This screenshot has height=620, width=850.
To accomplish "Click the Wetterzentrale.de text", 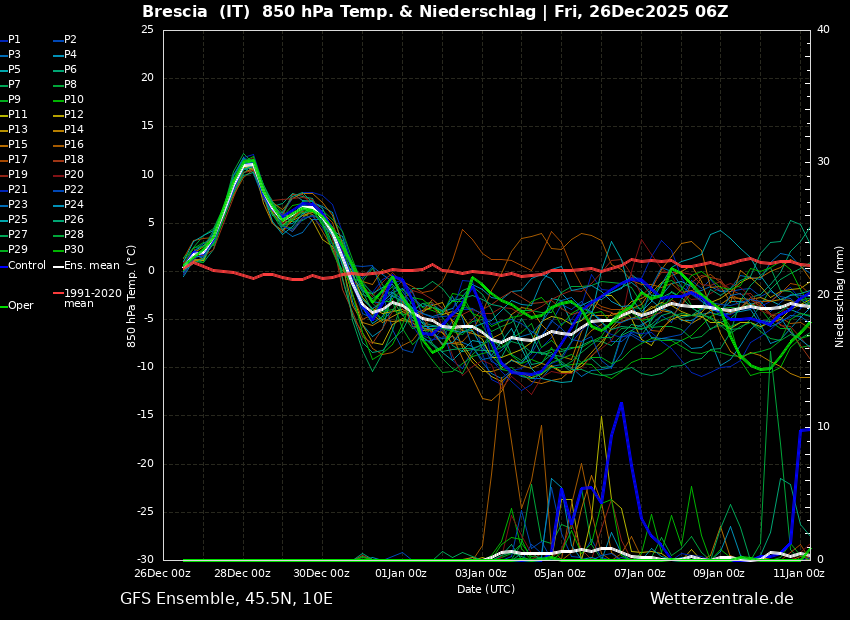I will click(x=721, y=599).
